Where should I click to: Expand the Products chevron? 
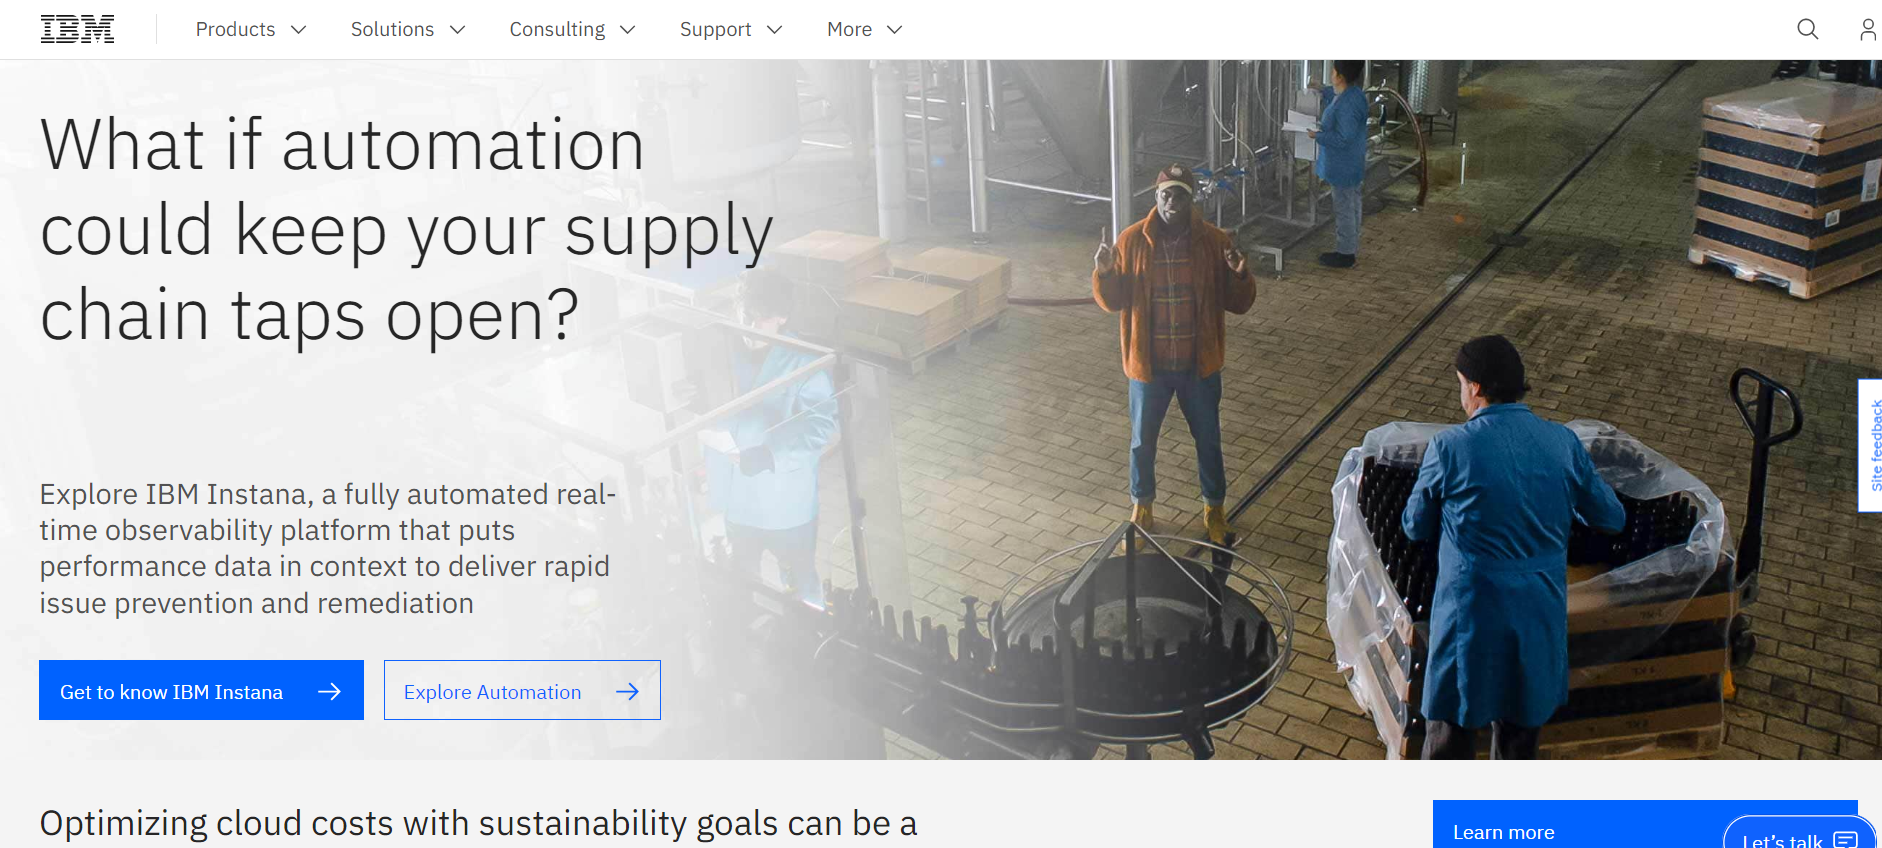tap(298, 30)
